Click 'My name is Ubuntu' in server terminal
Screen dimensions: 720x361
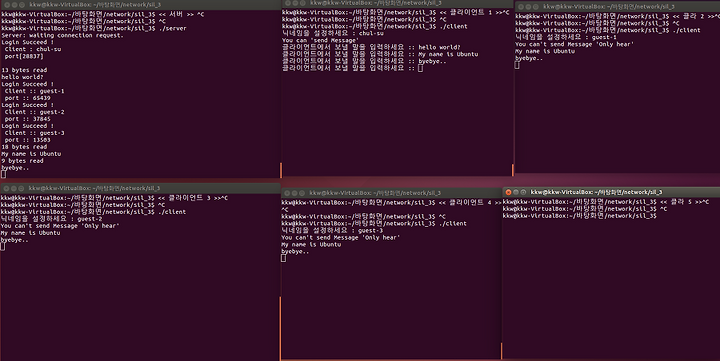pos(31,154)
